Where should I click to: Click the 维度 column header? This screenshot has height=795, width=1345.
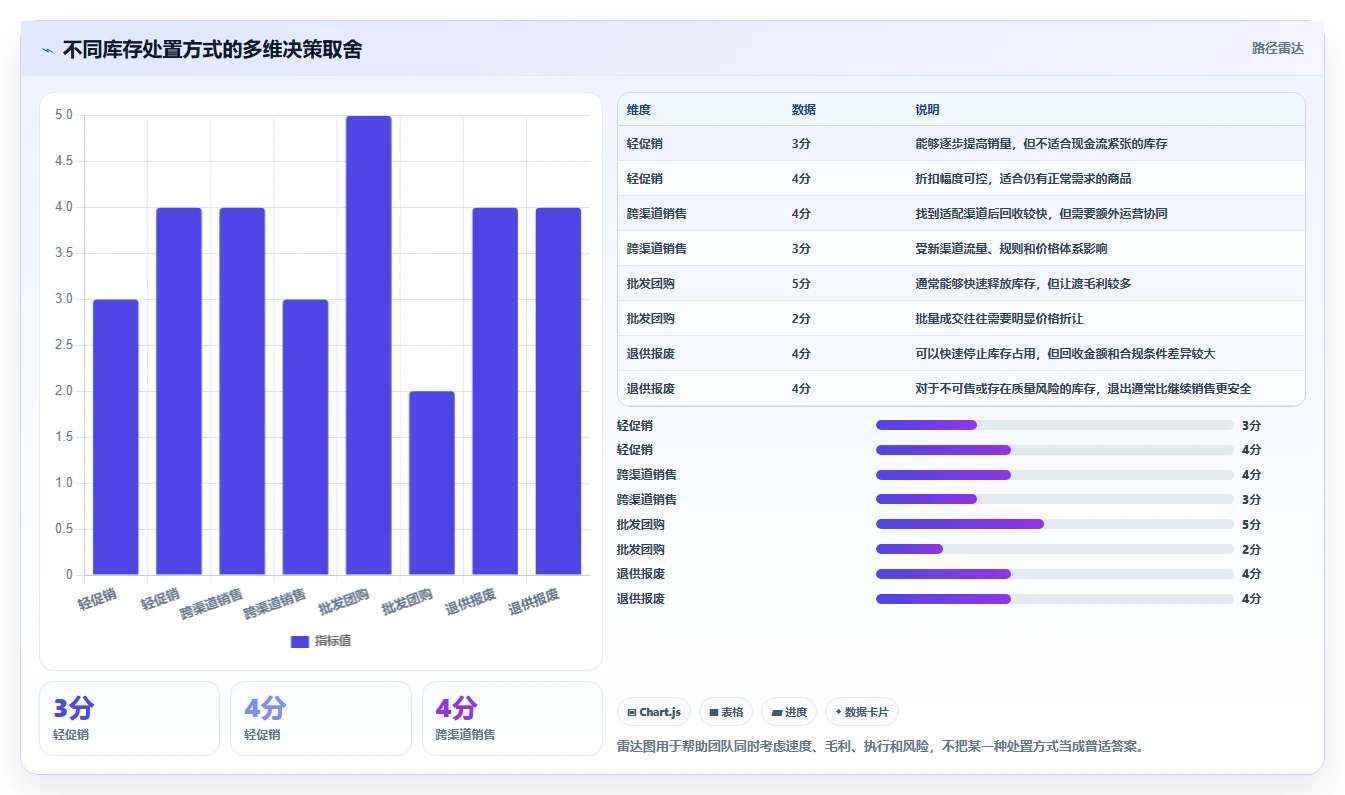639,110
